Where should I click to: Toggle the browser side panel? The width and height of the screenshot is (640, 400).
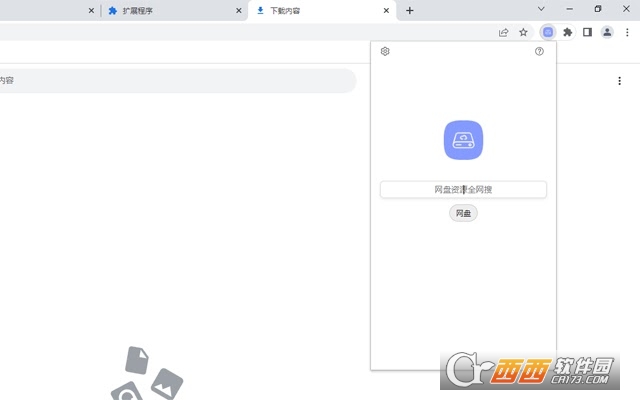587,32
